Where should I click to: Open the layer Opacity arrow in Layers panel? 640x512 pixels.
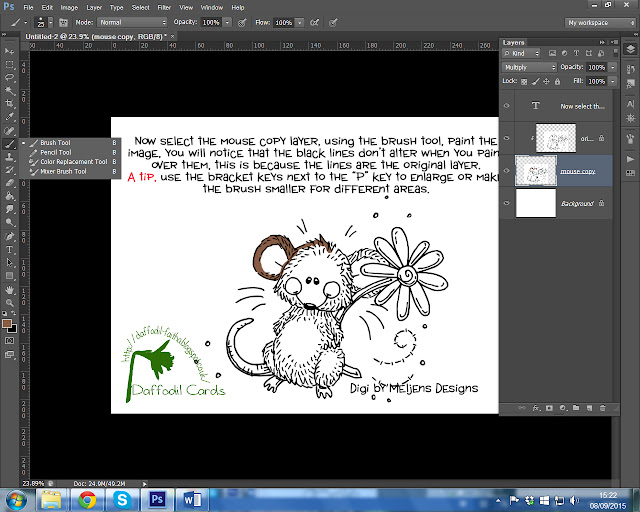612,67
